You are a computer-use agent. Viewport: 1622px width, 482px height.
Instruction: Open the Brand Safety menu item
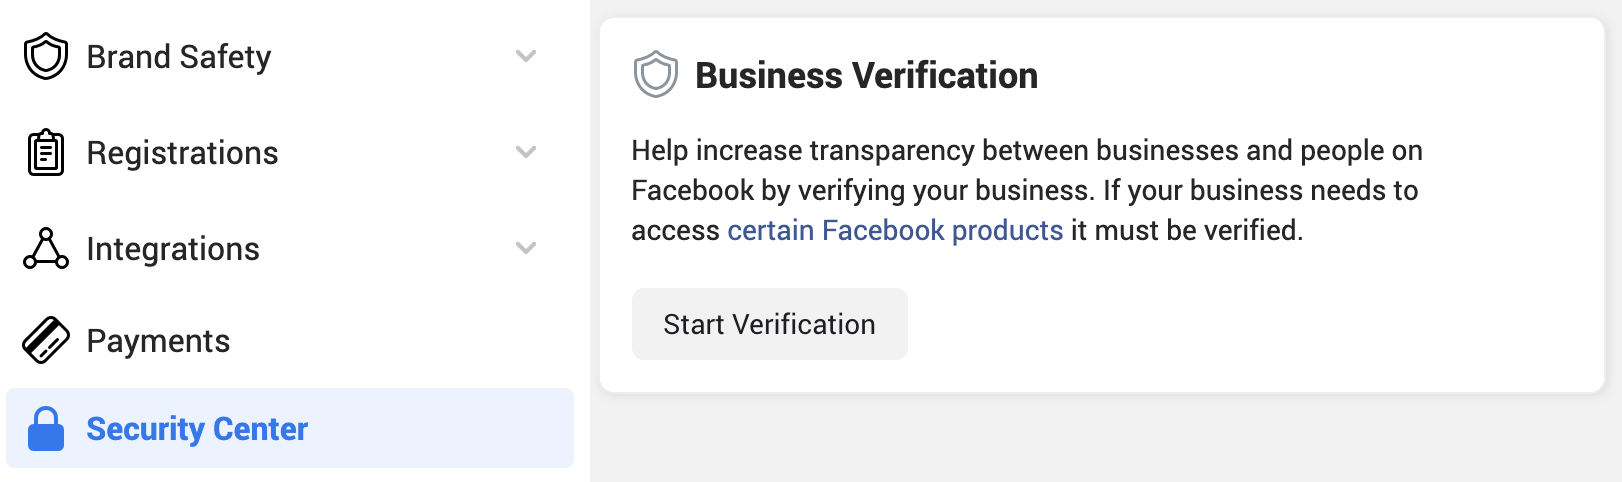(179, 57)
